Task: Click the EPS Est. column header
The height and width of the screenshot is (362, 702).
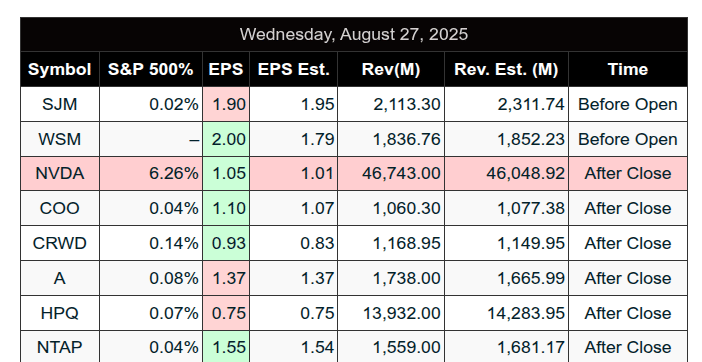Action: pyautogui.click(x=294, y=69)
